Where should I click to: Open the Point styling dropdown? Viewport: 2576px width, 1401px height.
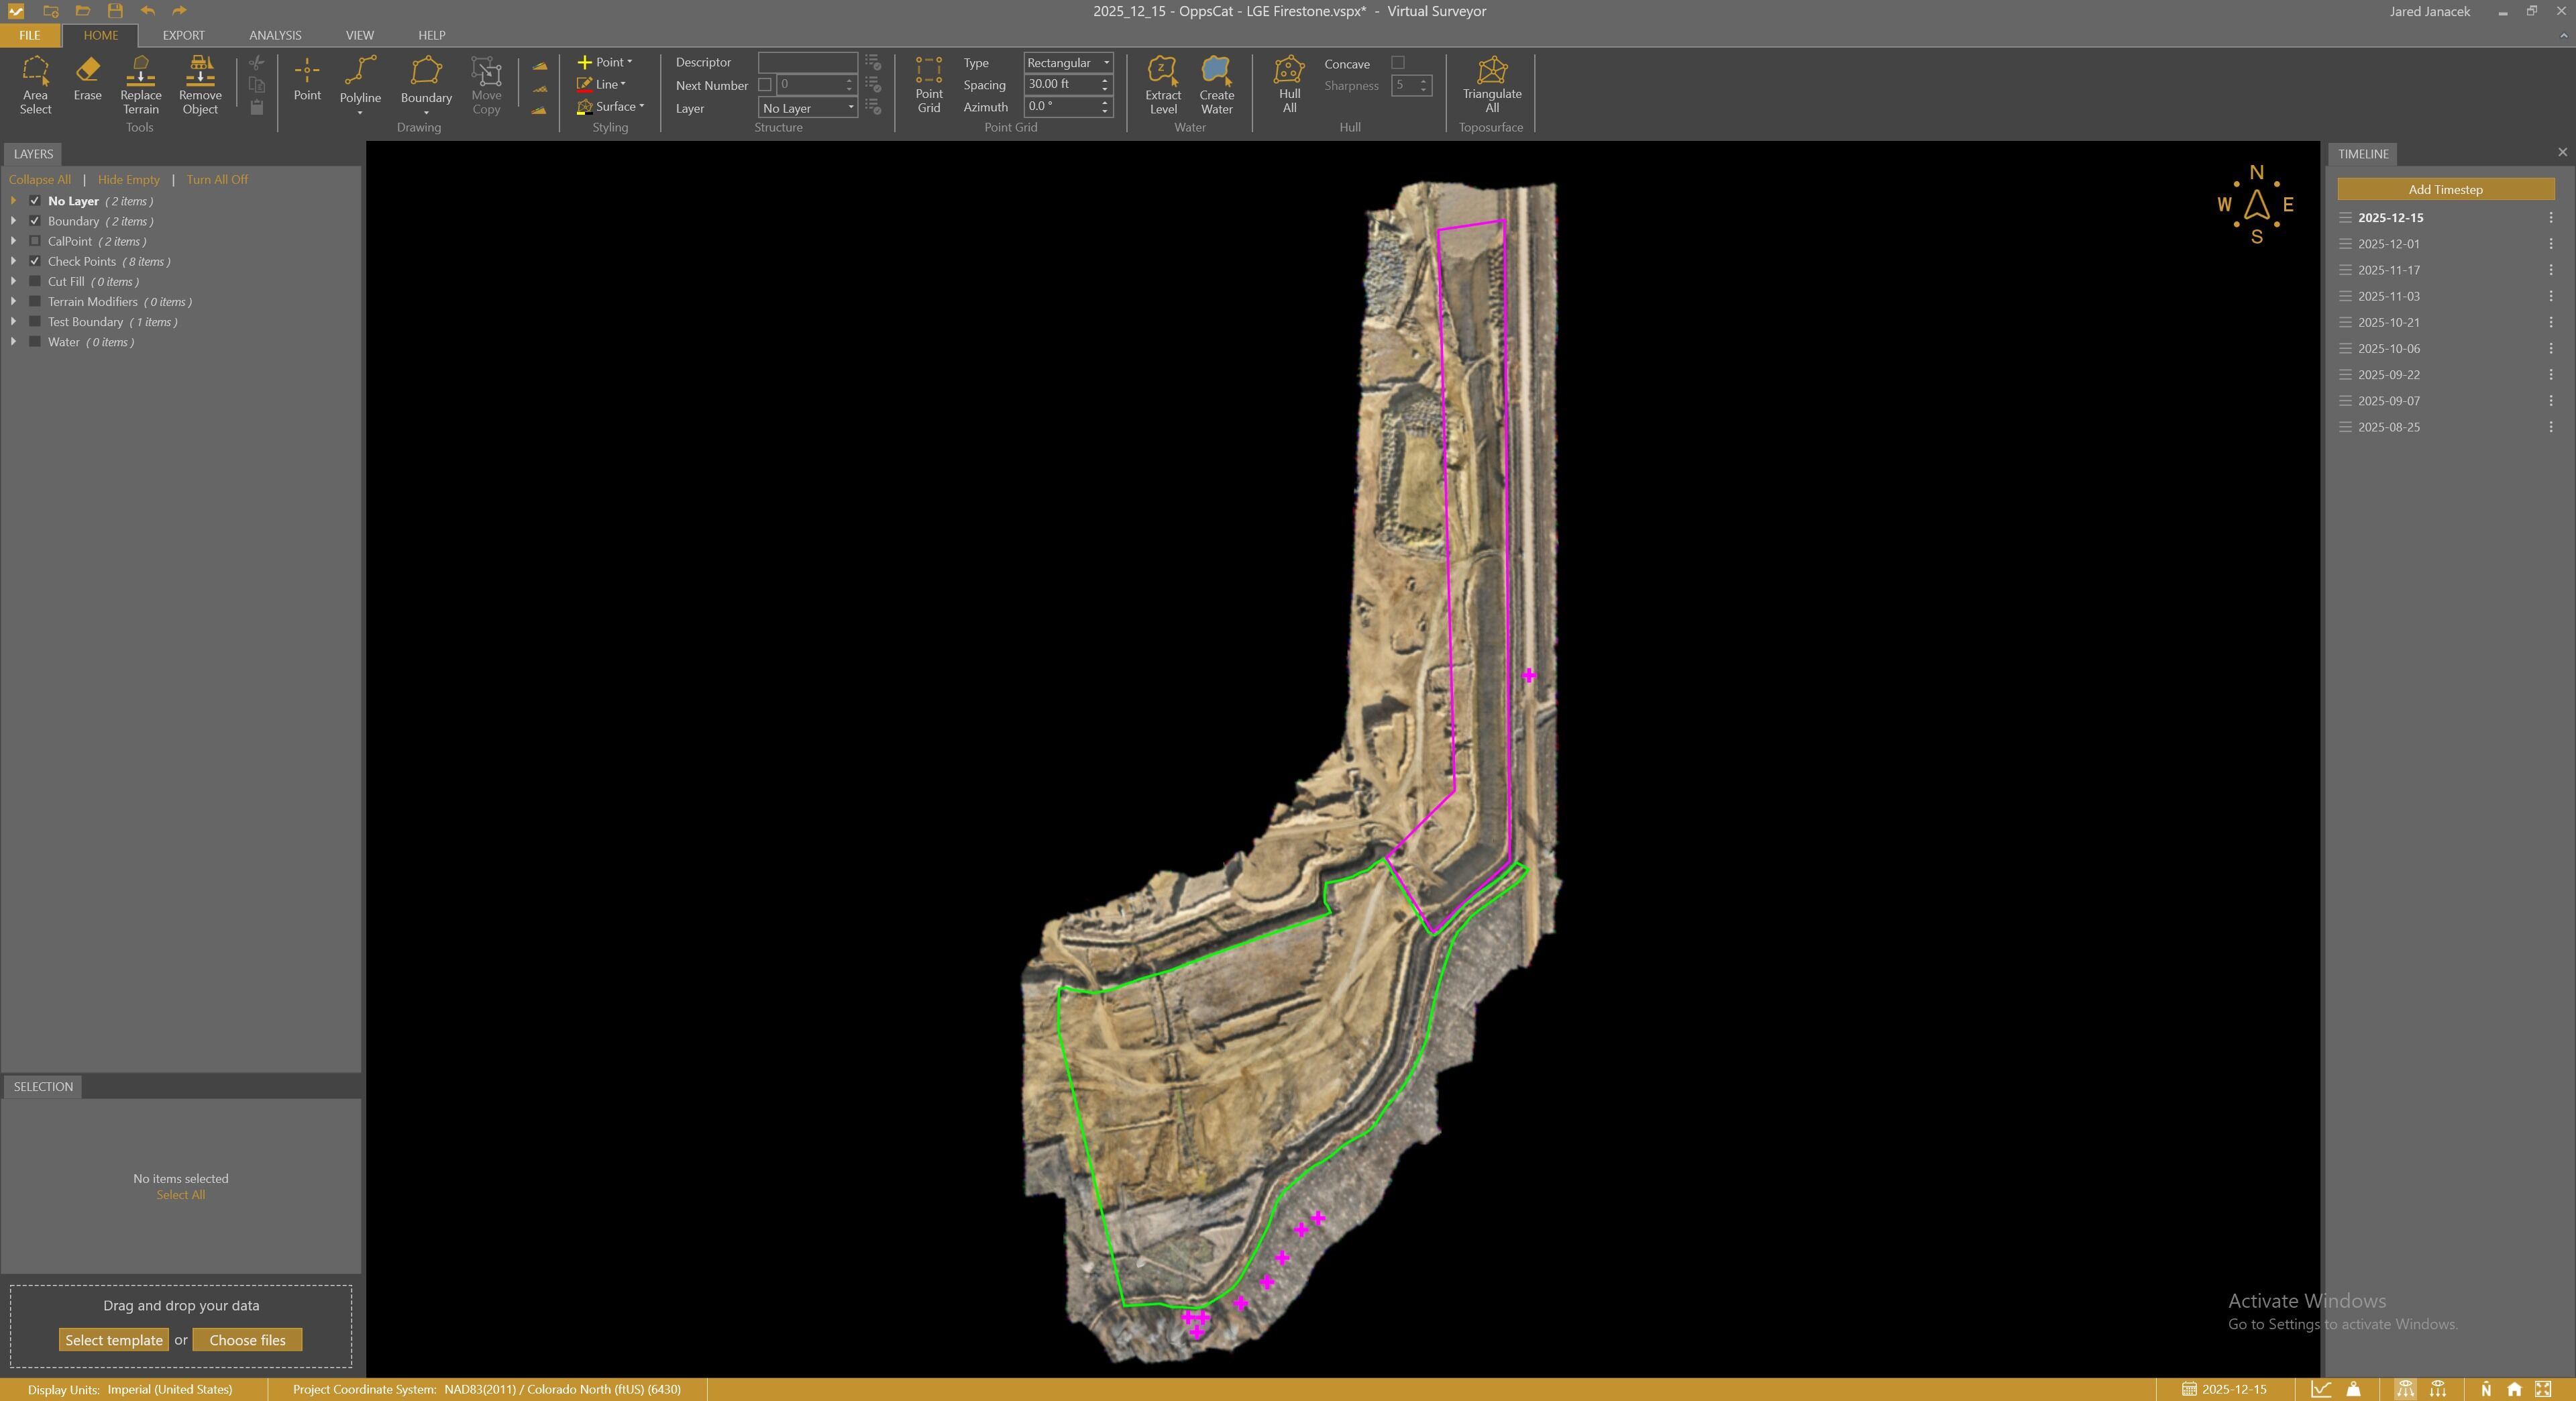coord(605,62)
